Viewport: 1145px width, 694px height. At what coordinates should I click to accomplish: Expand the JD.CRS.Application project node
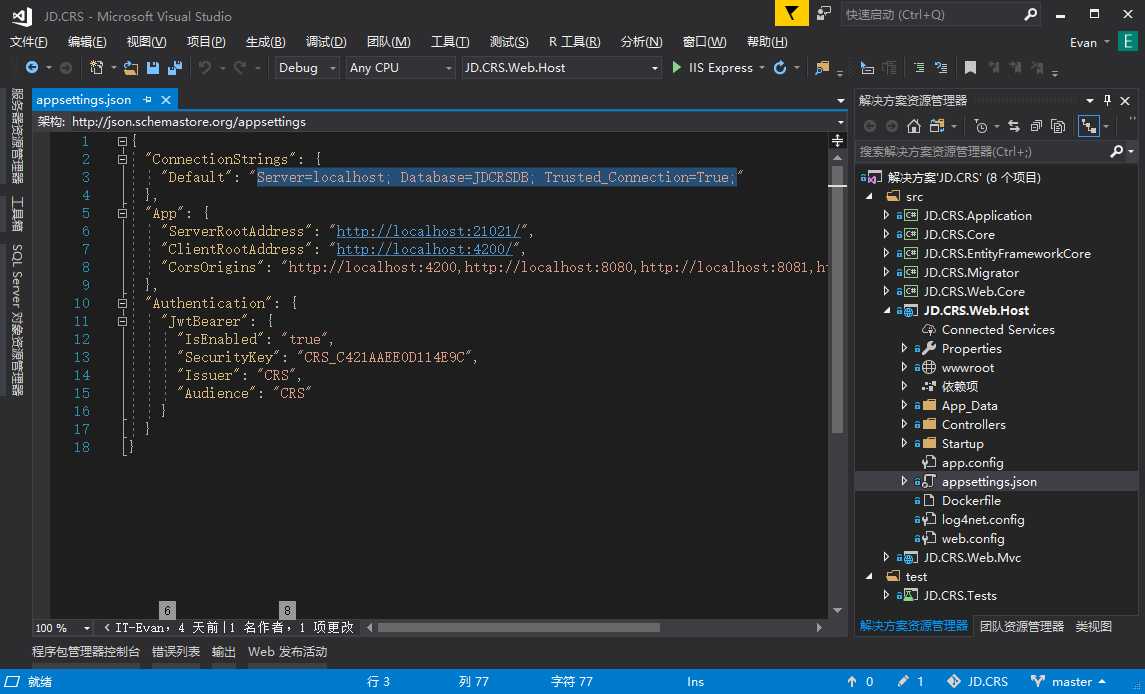pos(886,215)
